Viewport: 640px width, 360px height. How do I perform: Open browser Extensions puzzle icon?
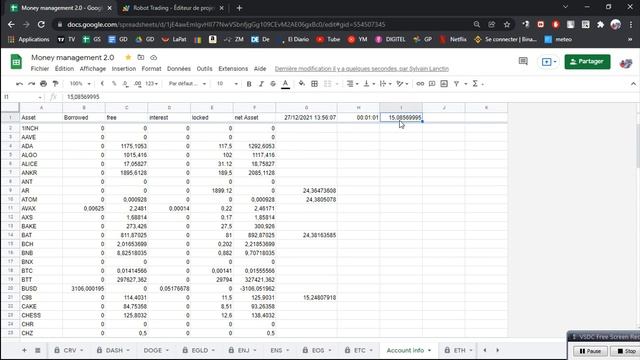[600, 24]
